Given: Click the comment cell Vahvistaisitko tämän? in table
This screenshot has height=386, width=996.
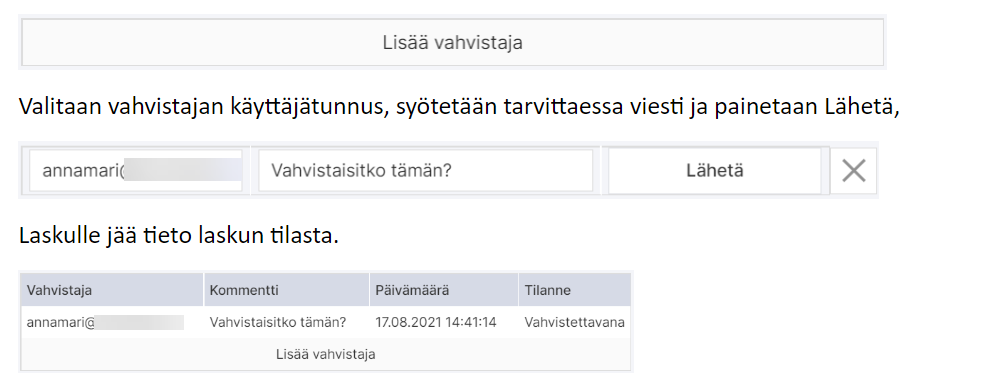Looking at the screenshot, I should pyautogui.click(x=278, y=323).
